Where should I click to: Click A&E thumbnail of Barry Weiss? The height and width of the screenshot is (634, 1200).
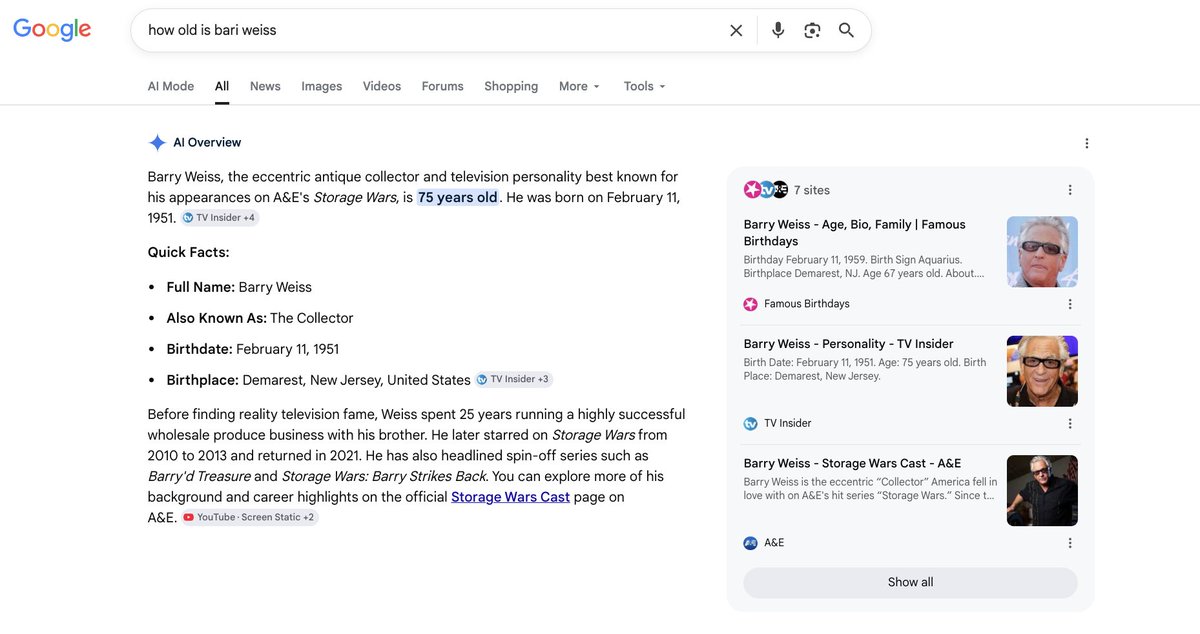[1042, 491]
